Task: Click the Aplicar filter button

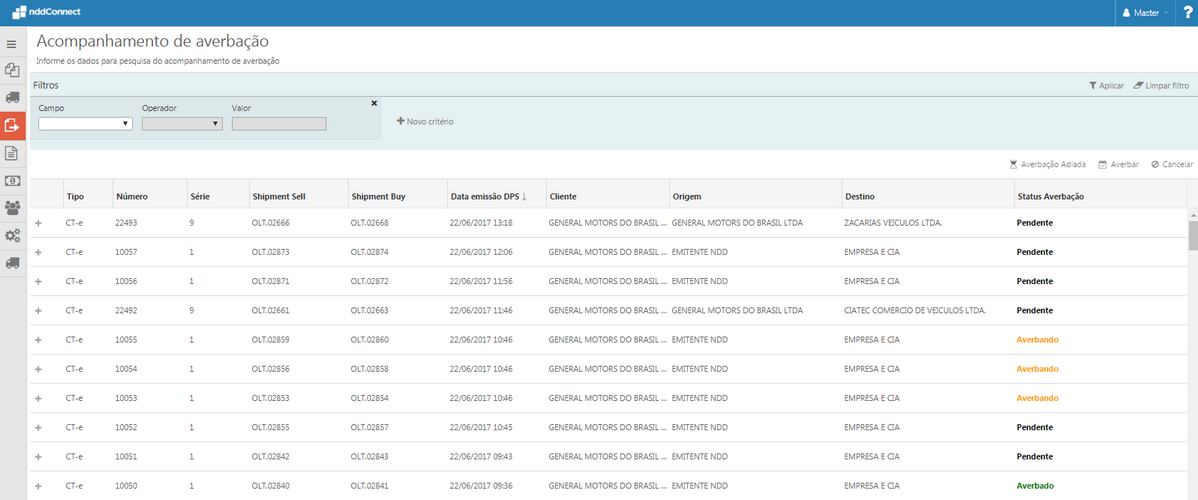Action: [x=1106, y=86]
